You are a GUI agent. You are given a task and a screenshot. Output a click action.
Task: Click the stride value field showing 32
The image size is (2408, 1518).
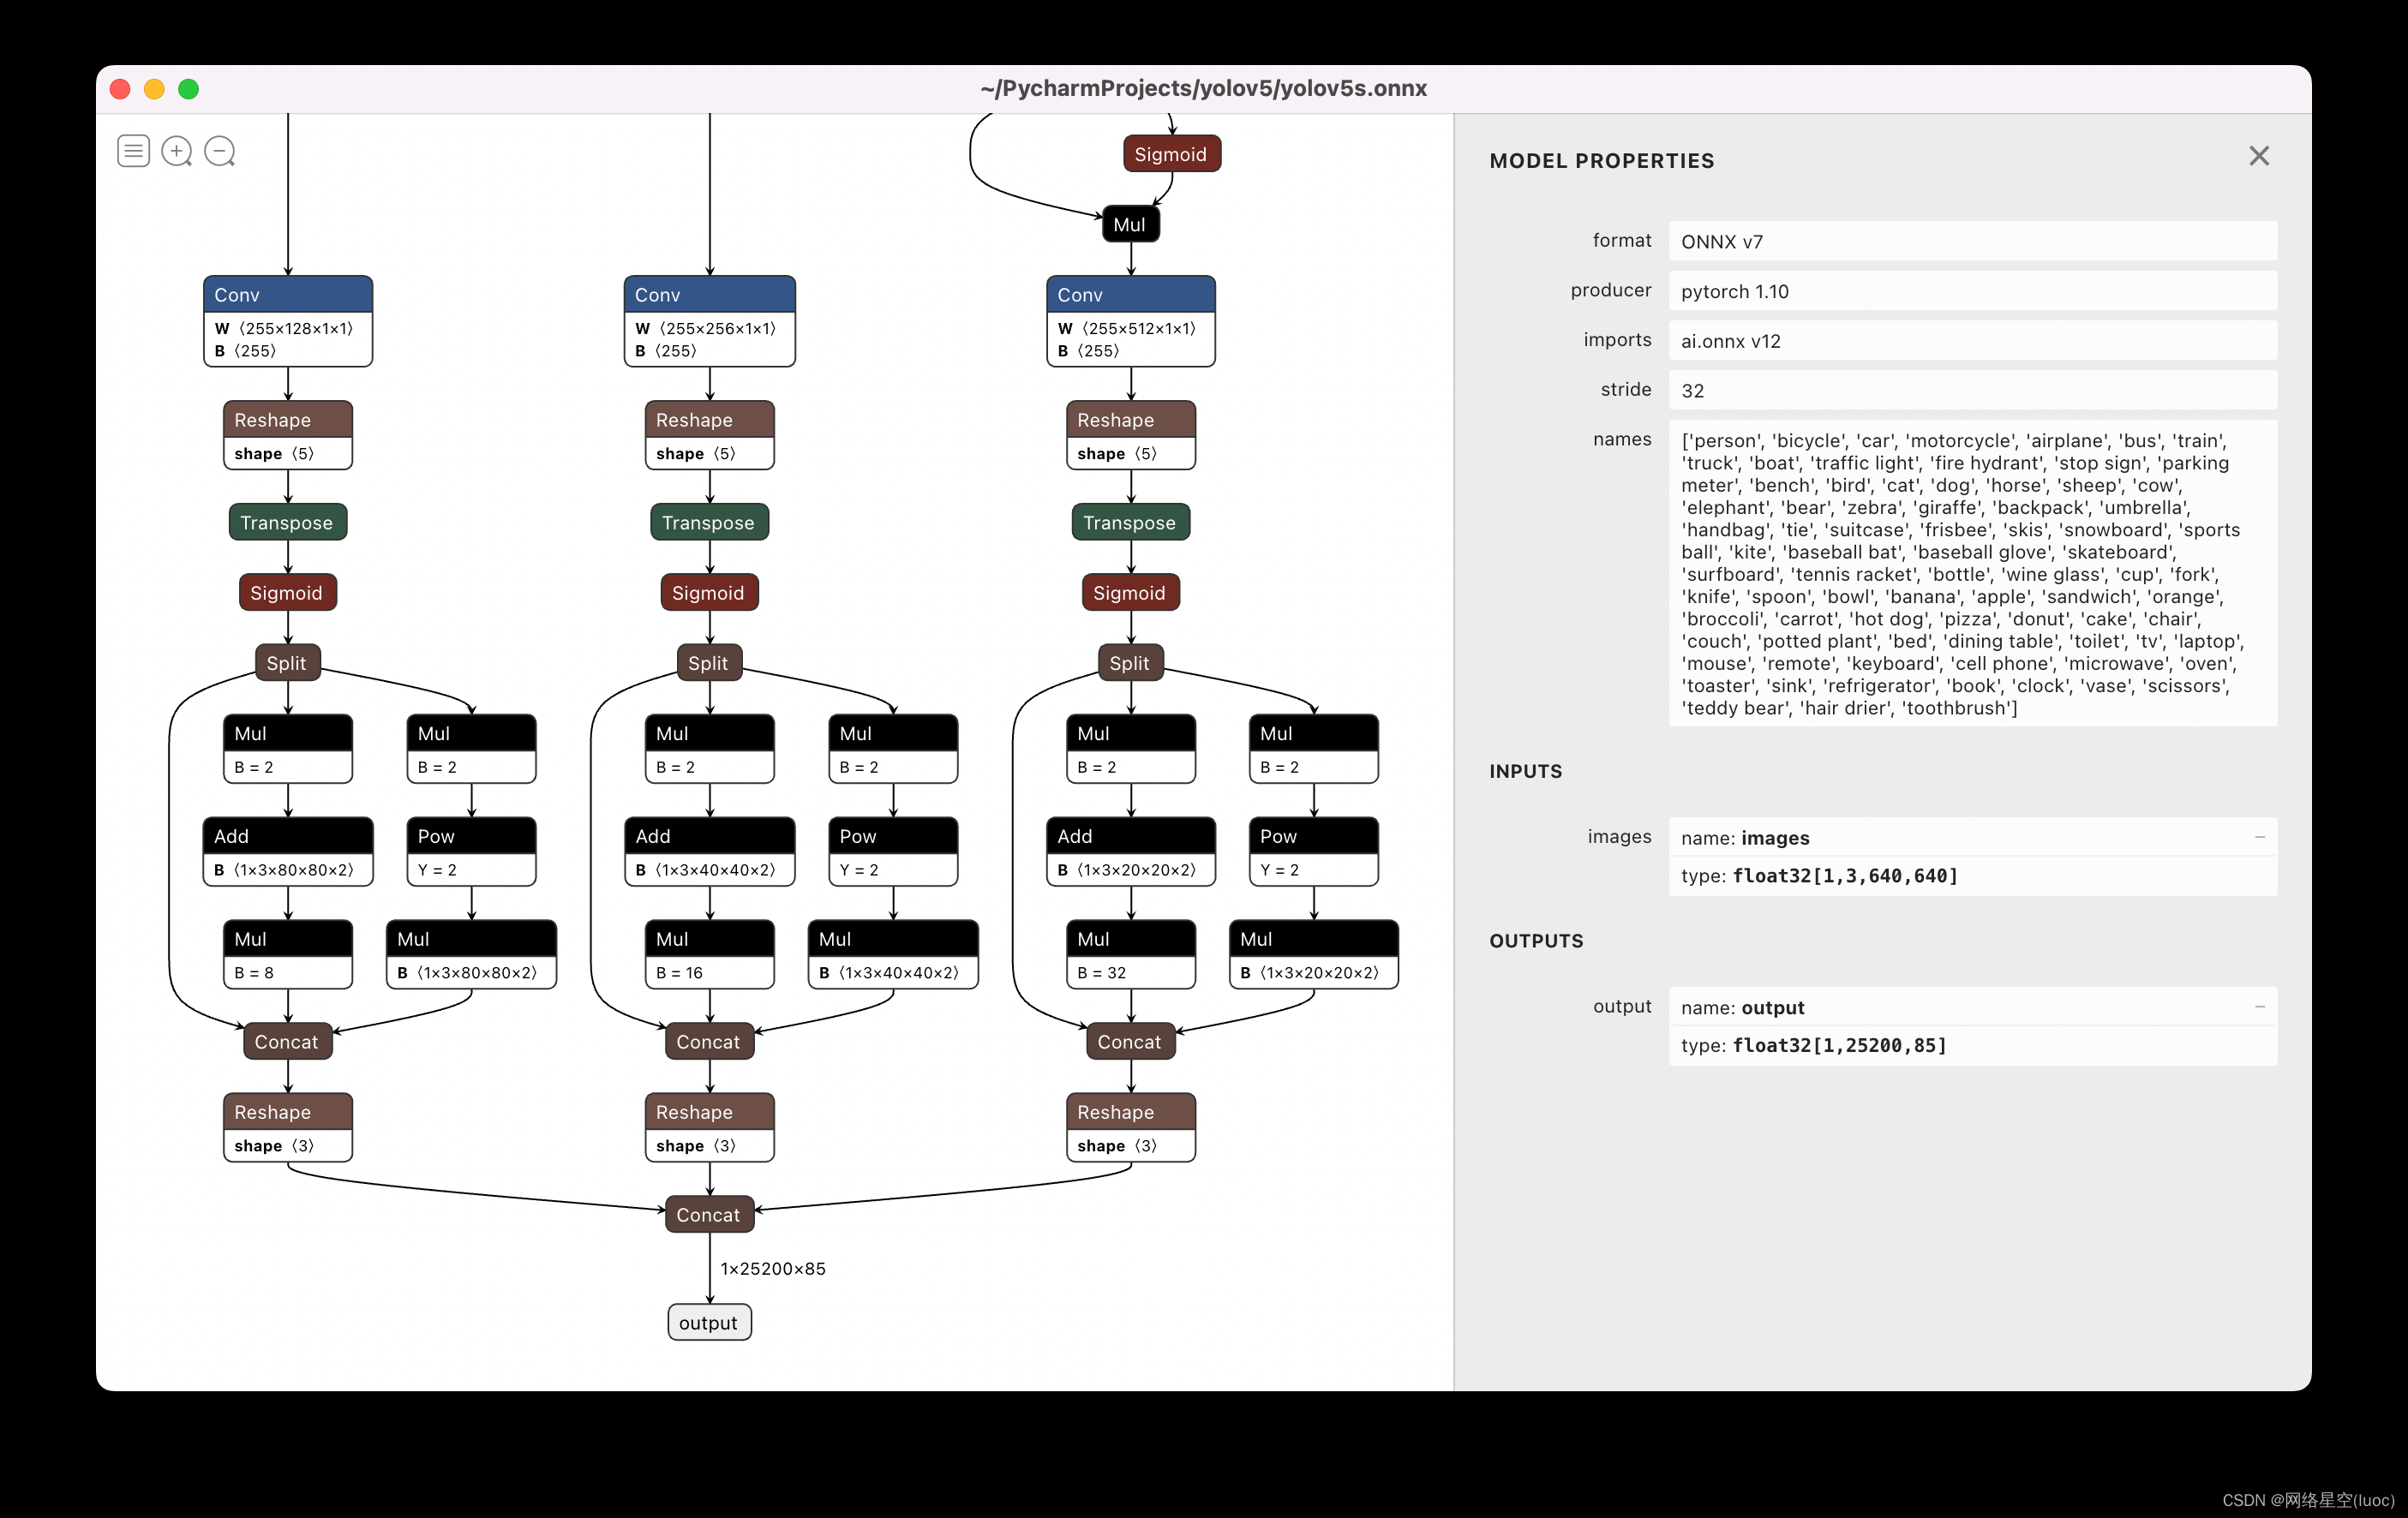[1971, 390]
